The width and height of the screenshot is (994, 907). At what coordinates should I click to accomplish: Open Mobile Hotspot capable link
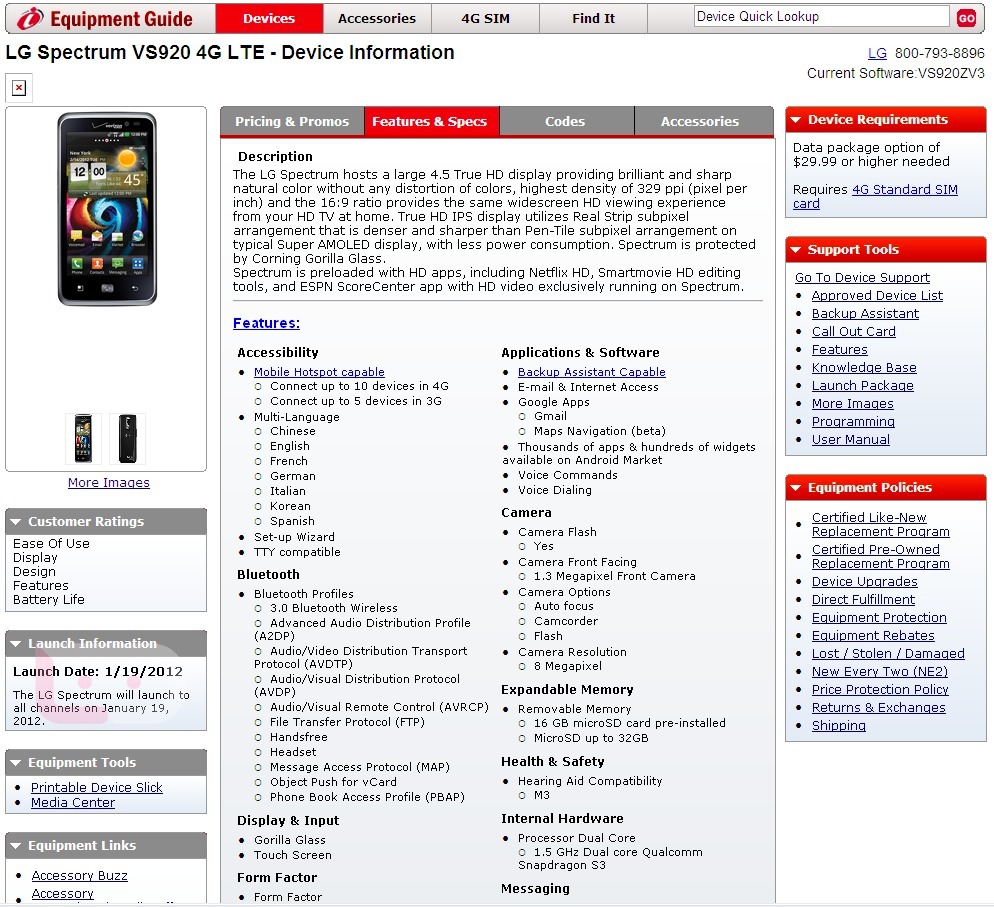[x=319, y=372]
